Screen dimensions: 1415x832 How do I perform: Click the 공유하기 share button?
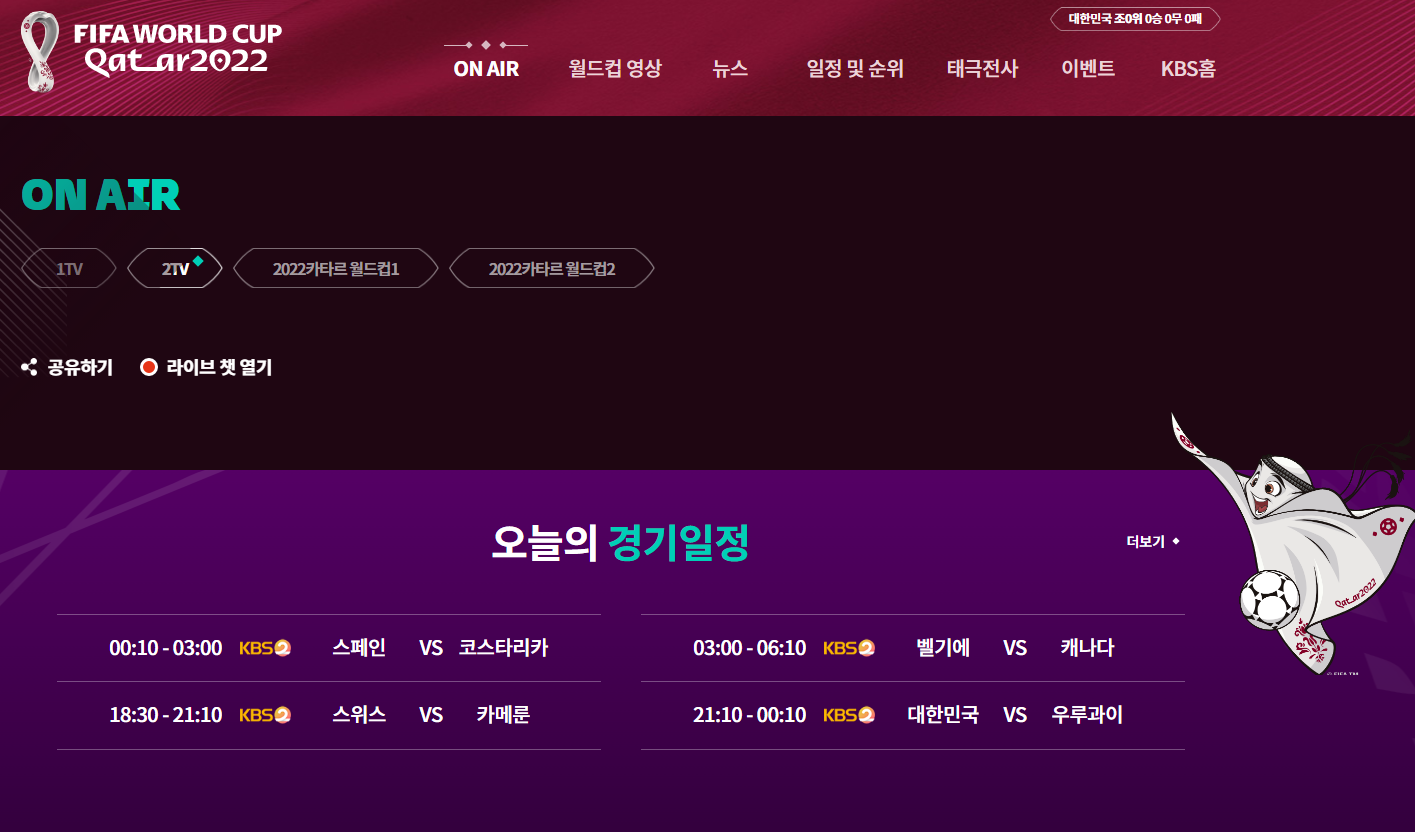tap(67, 367)
